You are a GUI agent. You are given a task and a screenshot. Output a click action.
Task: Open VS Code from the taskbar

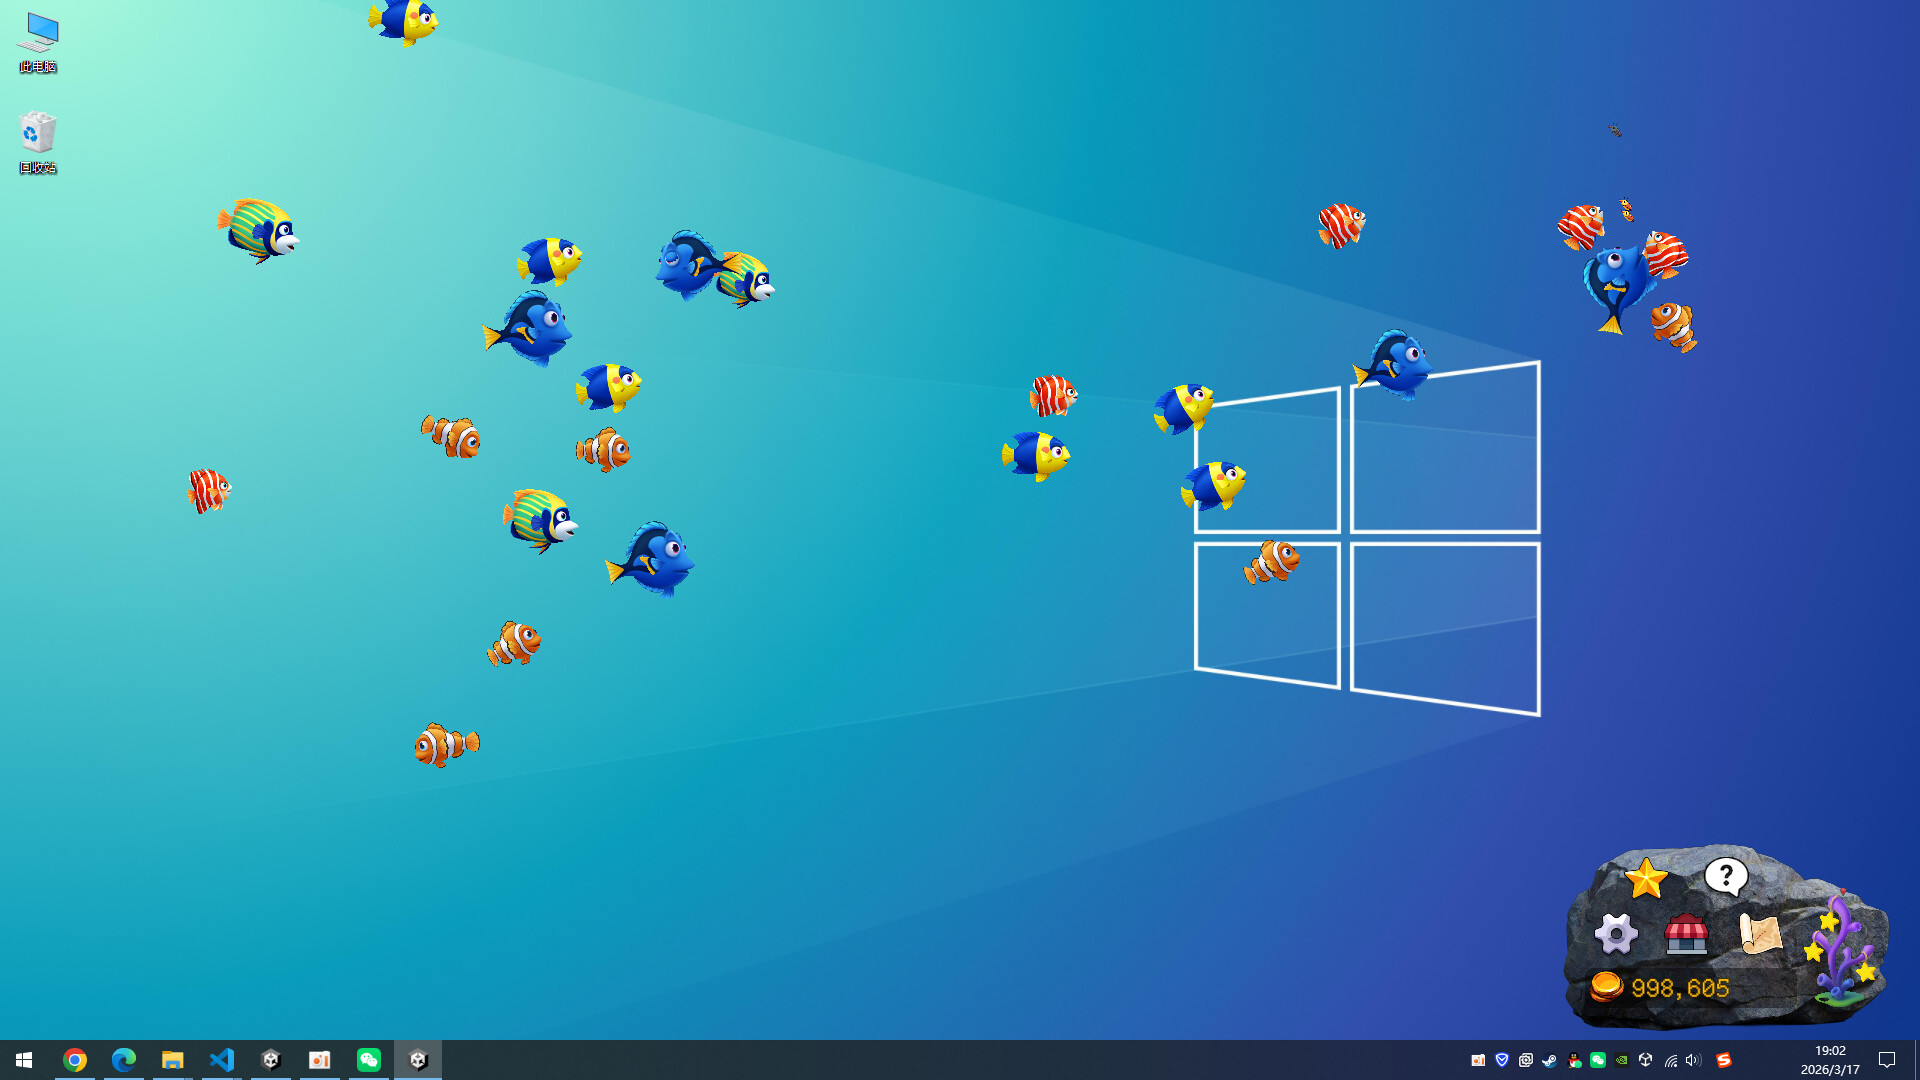click(x=221, y=1060)
